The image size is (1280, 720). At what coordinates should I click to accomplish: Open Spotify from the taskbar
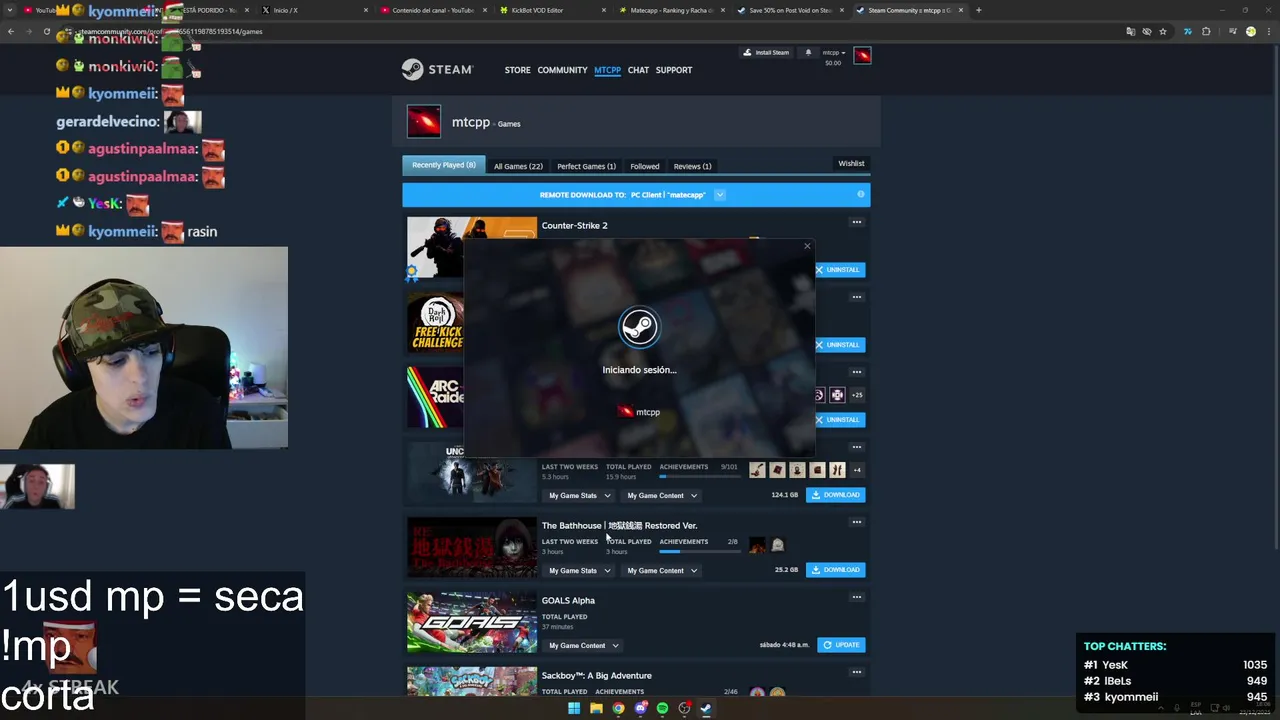click(662, 708)
